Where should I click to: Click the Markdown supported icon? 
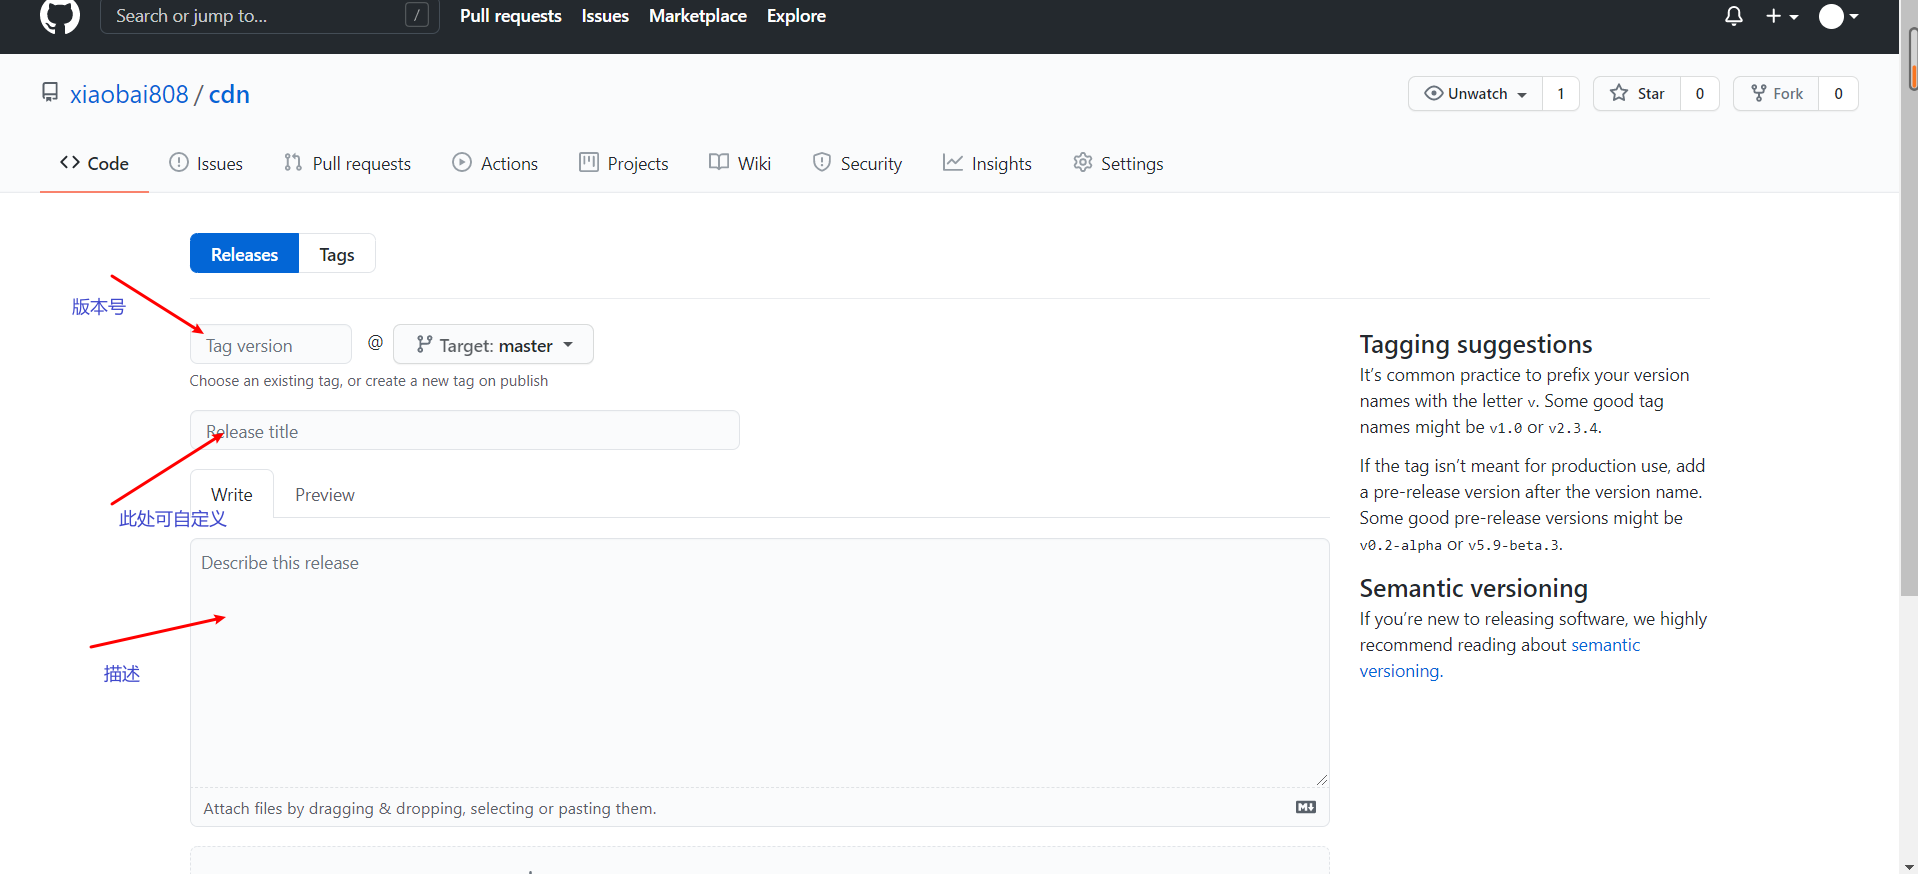point(1306,807)
